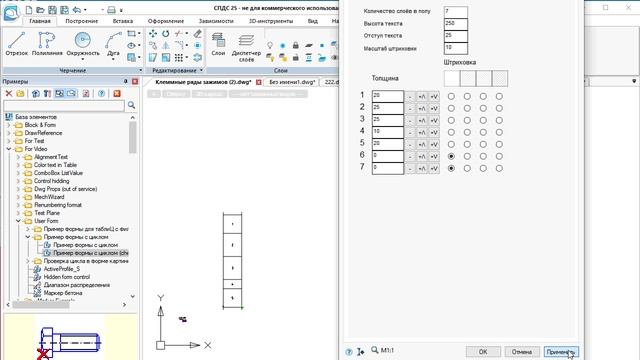Click the lightbulb layer on/off icon
This screenshot has width=640, height=360.
270,45
